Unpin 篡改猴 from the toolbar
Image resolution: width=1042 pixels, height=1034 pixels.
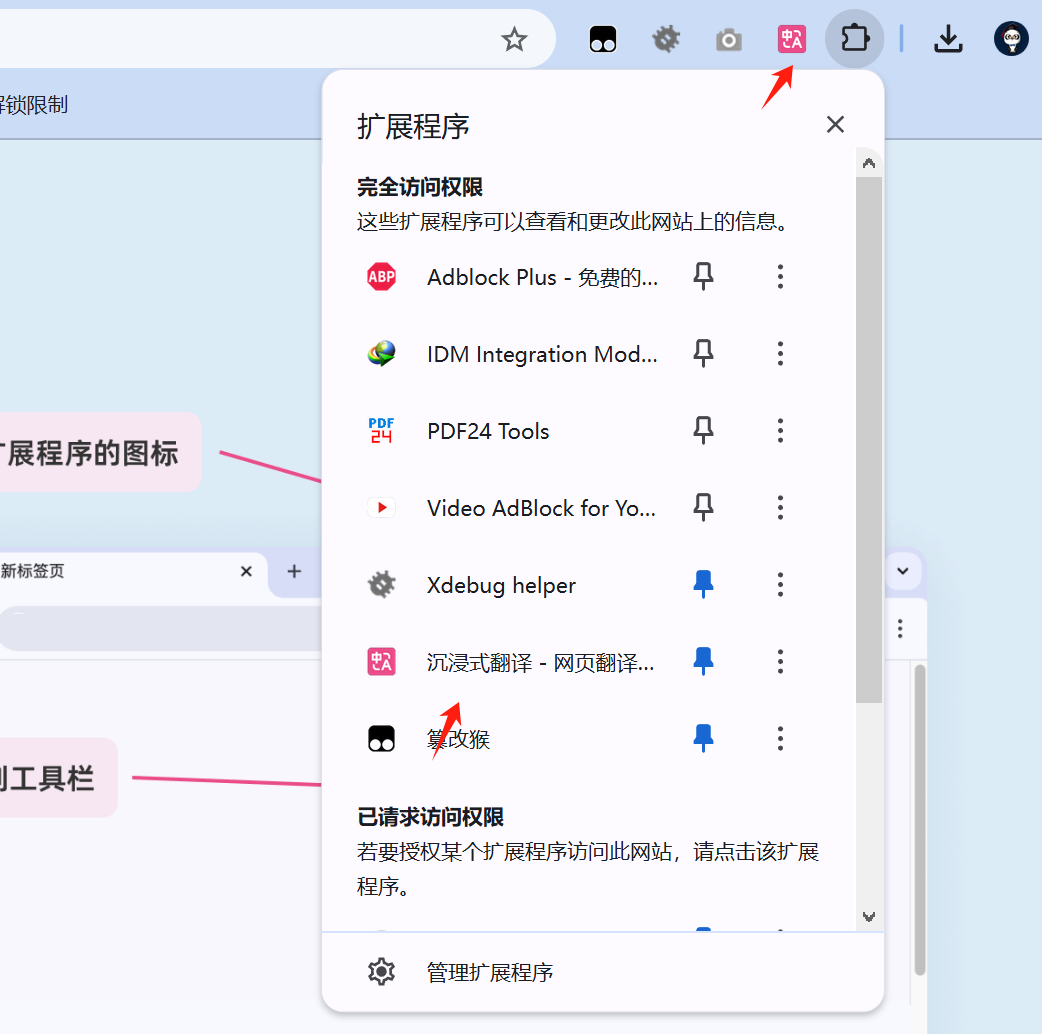[x=703, y=738]
